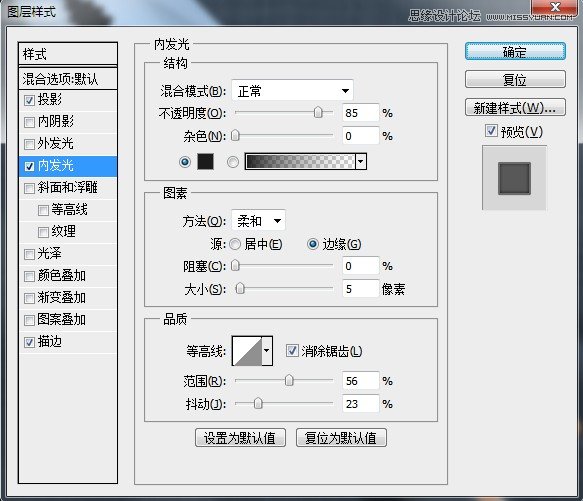Click the opacity value field 85
Screen dimensions: 583x501
pyautogui.click(x=360, y=113)
